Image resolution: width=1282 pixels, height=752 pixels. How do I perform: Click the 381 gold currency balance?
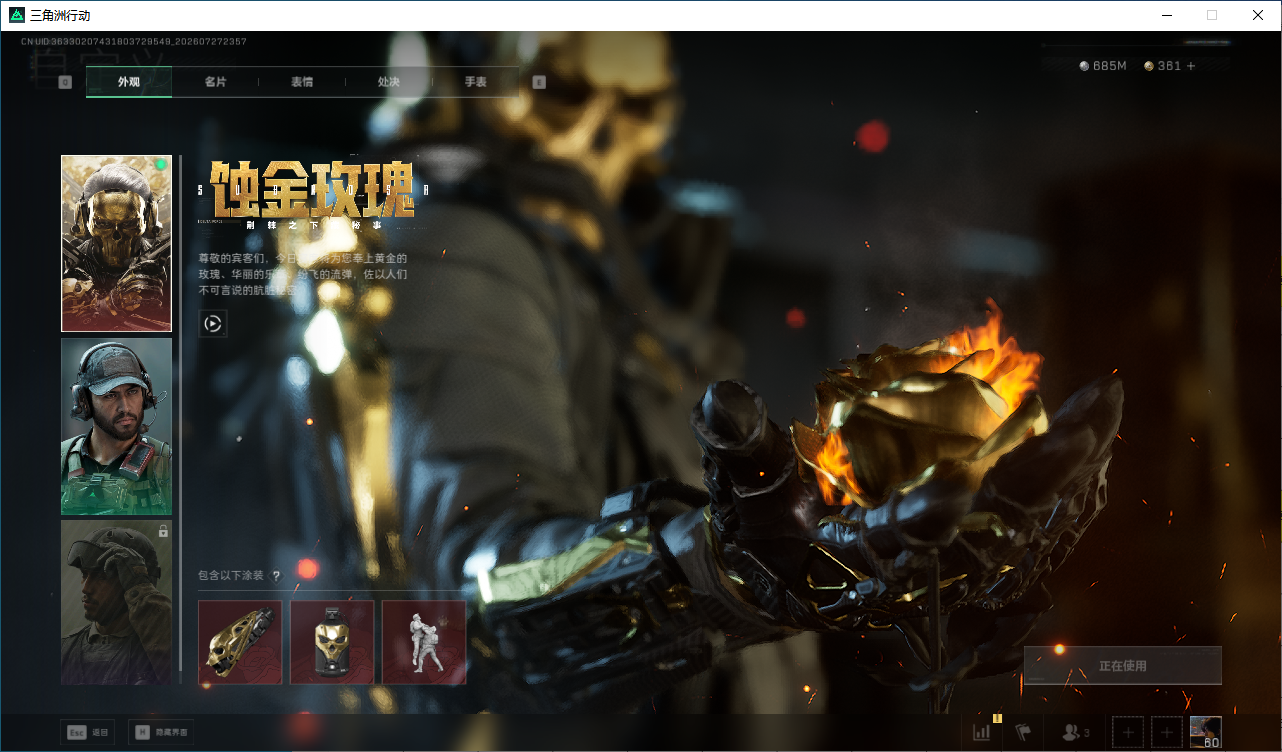(1163, 66)
